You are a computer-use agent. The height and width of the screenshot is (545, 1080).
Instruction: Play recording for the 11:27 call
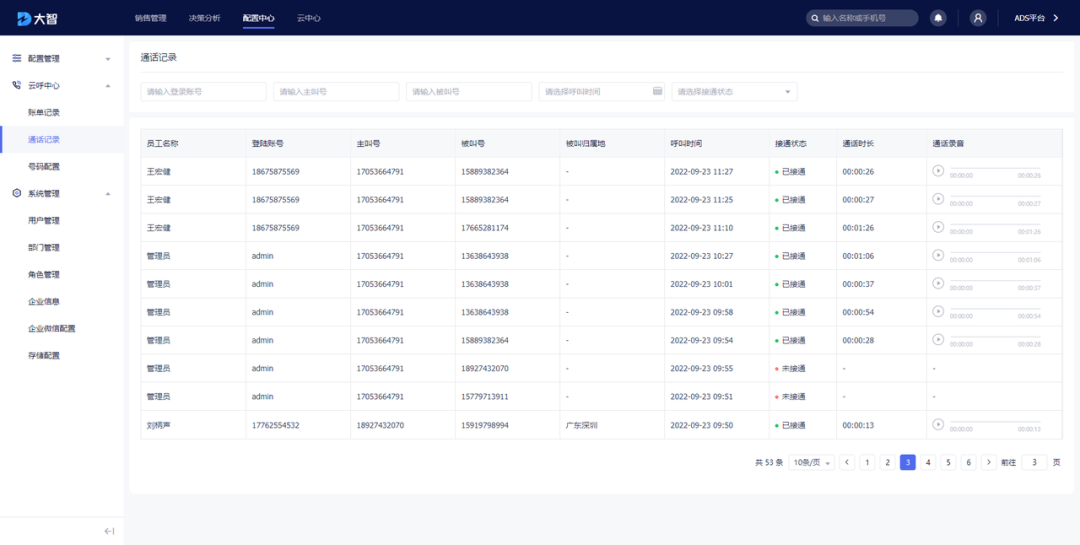(x=938, y=171)
